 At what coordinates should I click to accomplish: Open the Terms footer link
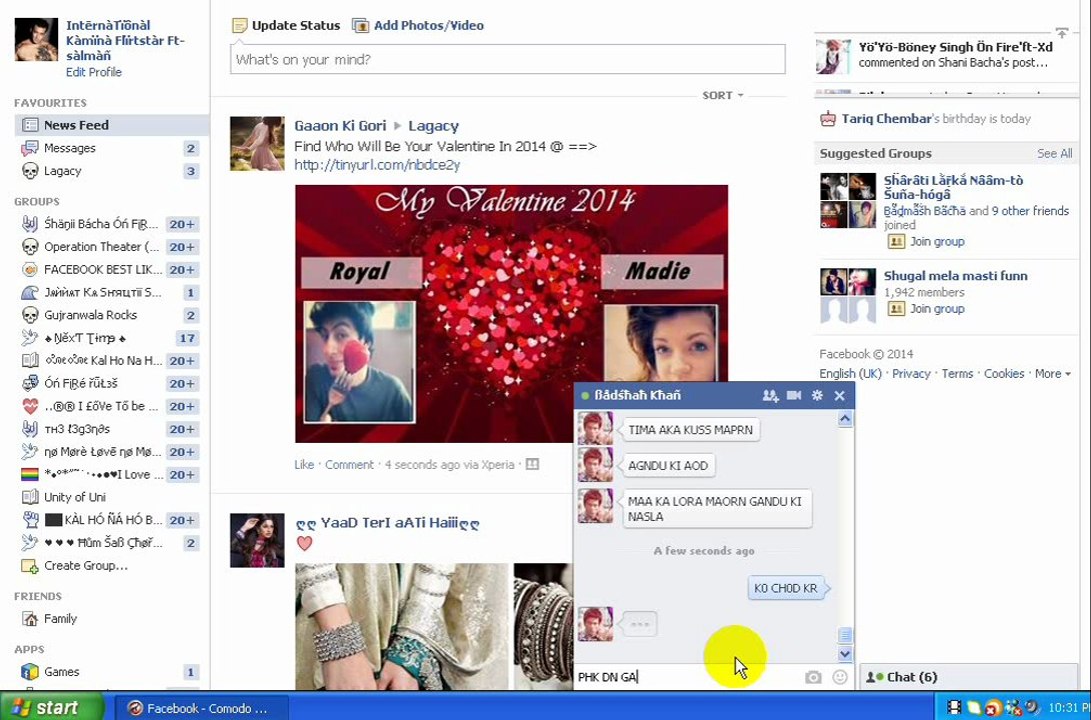coord(957,374)
